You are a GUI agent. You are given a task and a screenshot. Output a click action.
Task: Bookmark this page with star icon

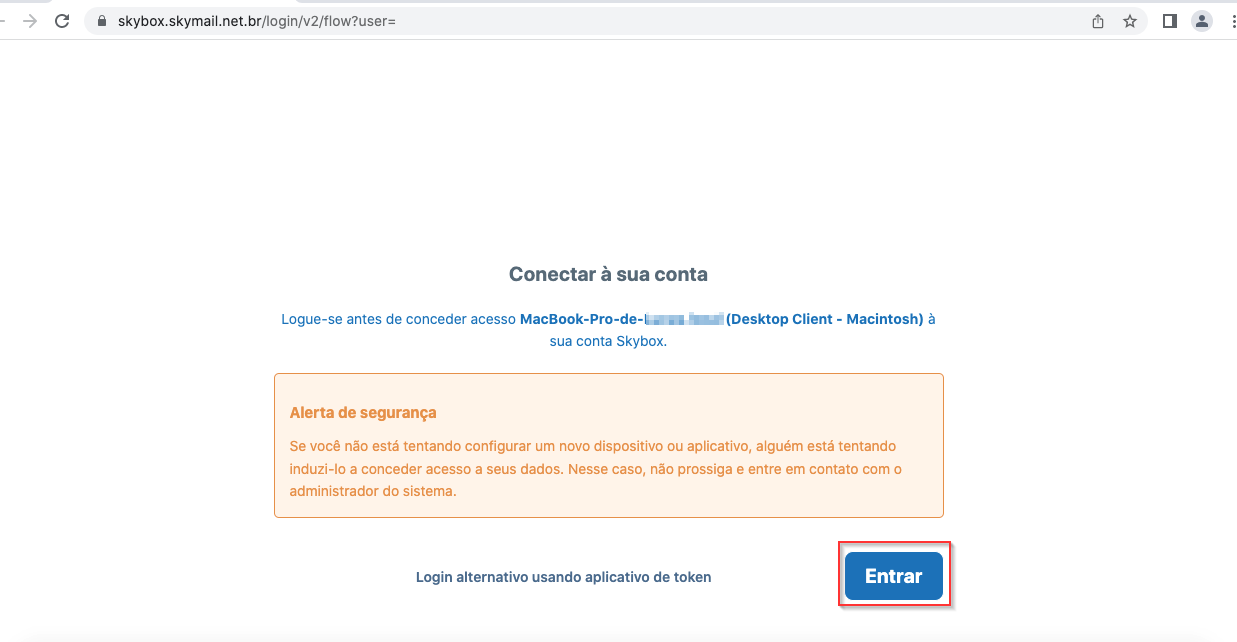click(x=1130, y=21)
